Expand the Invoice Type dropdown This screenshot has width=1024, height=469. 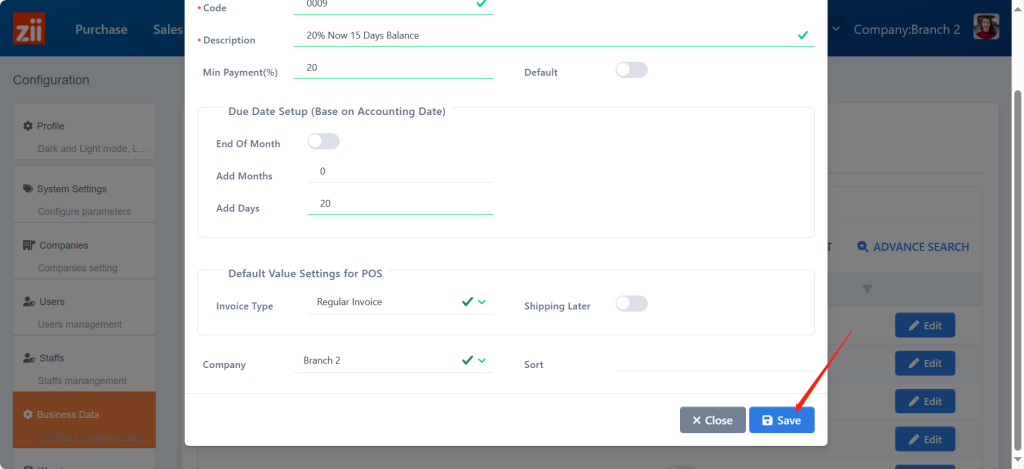coord(481,302)
